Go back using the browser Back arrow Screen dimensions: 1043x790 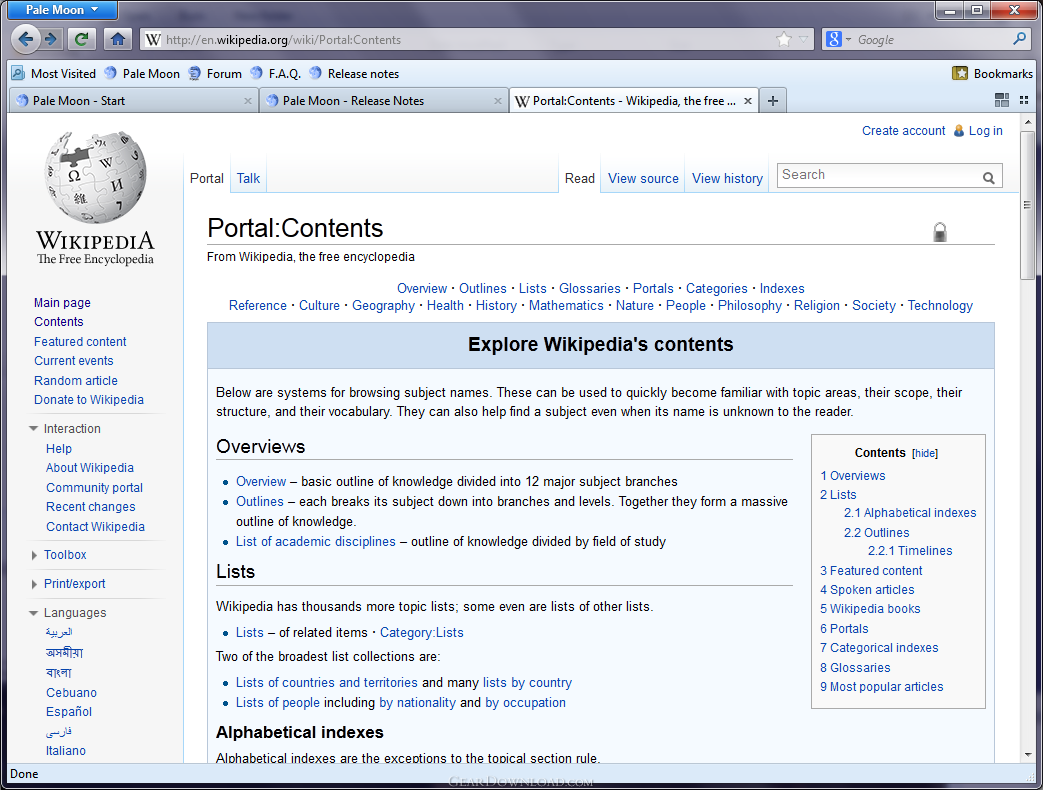[26, 39]
